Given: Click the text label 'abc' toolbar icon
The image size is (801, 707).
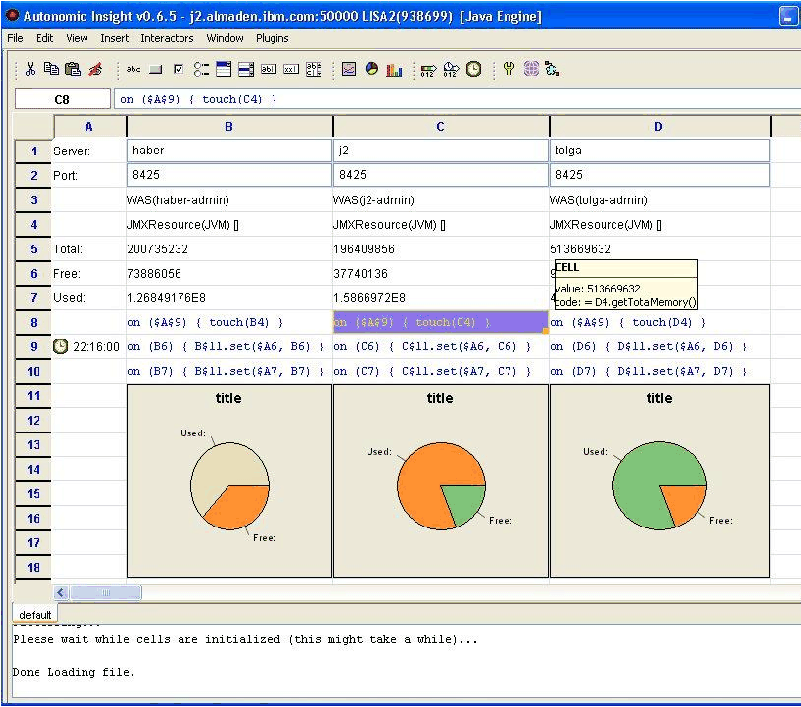Looking at the screenshot, I should click(134, 69).
